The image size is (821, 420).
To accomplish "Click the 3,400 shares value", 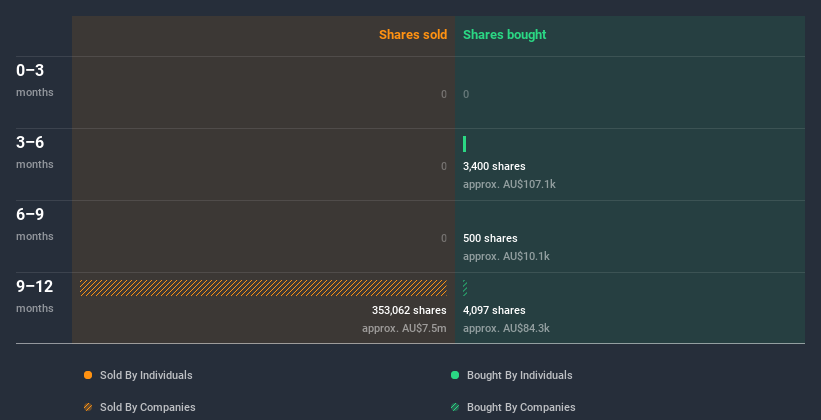I will click(494, 167).
